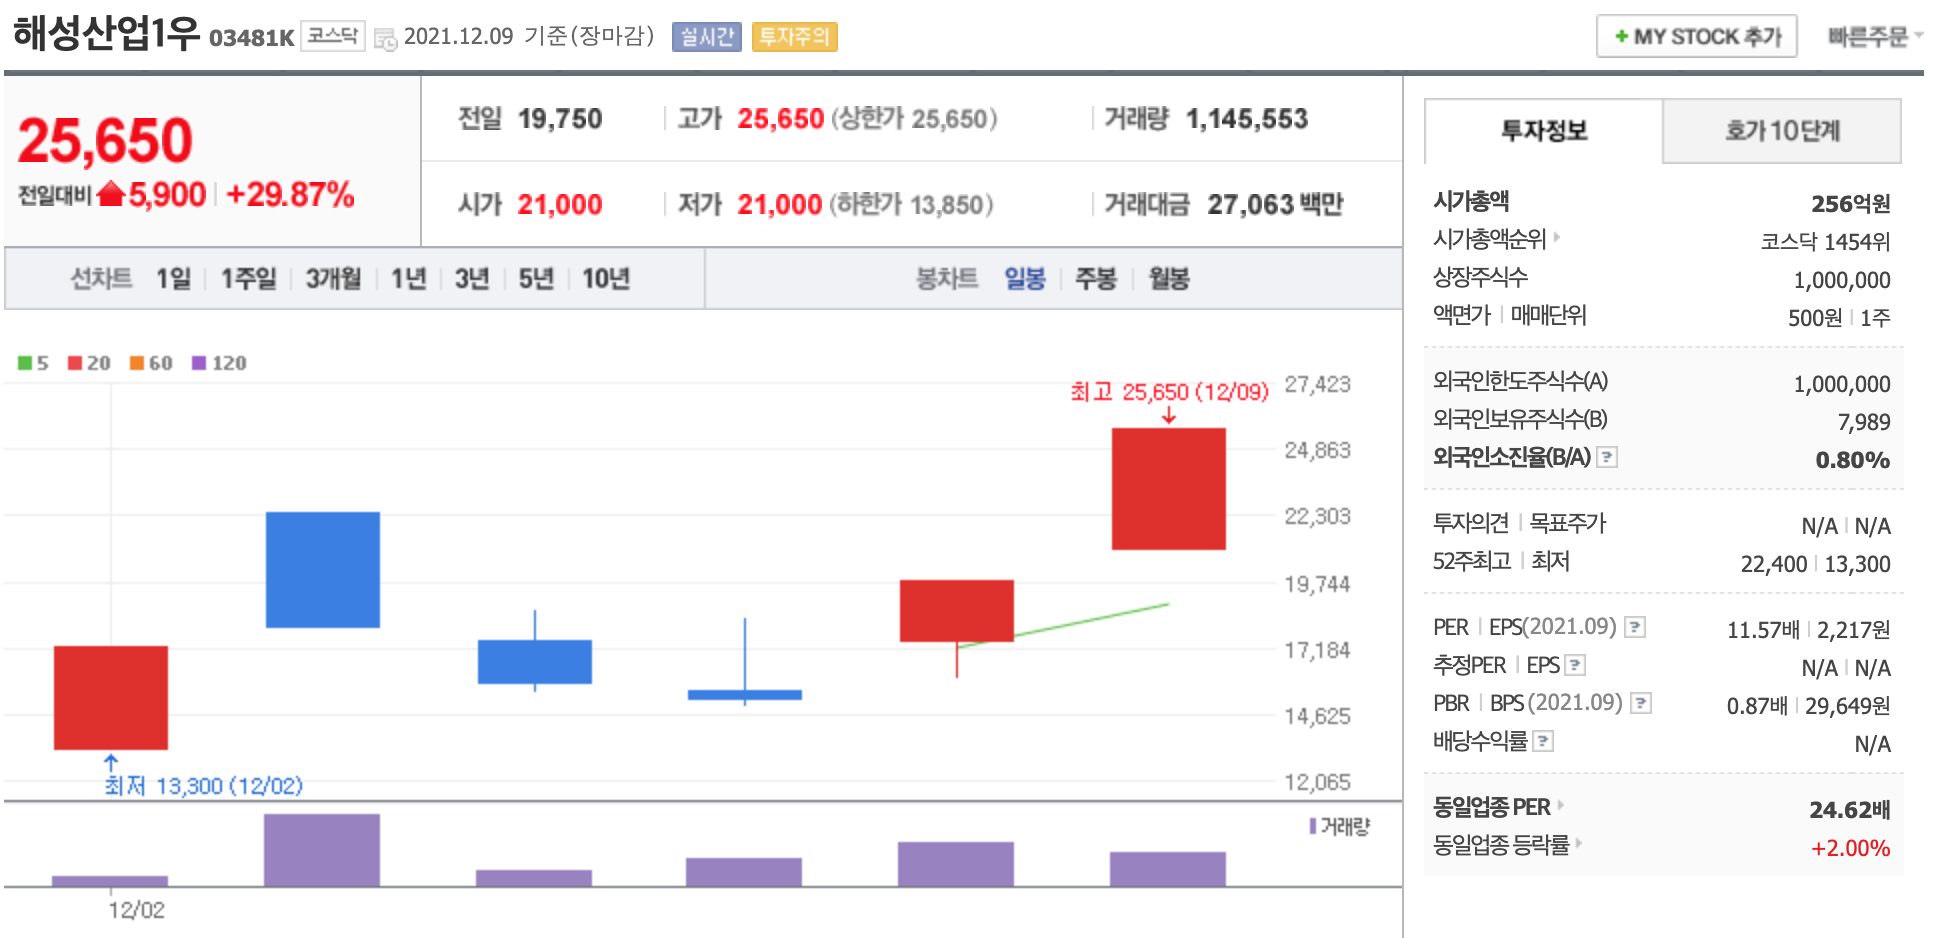Click the 동일업종 PER value 24.62배

1850,810
